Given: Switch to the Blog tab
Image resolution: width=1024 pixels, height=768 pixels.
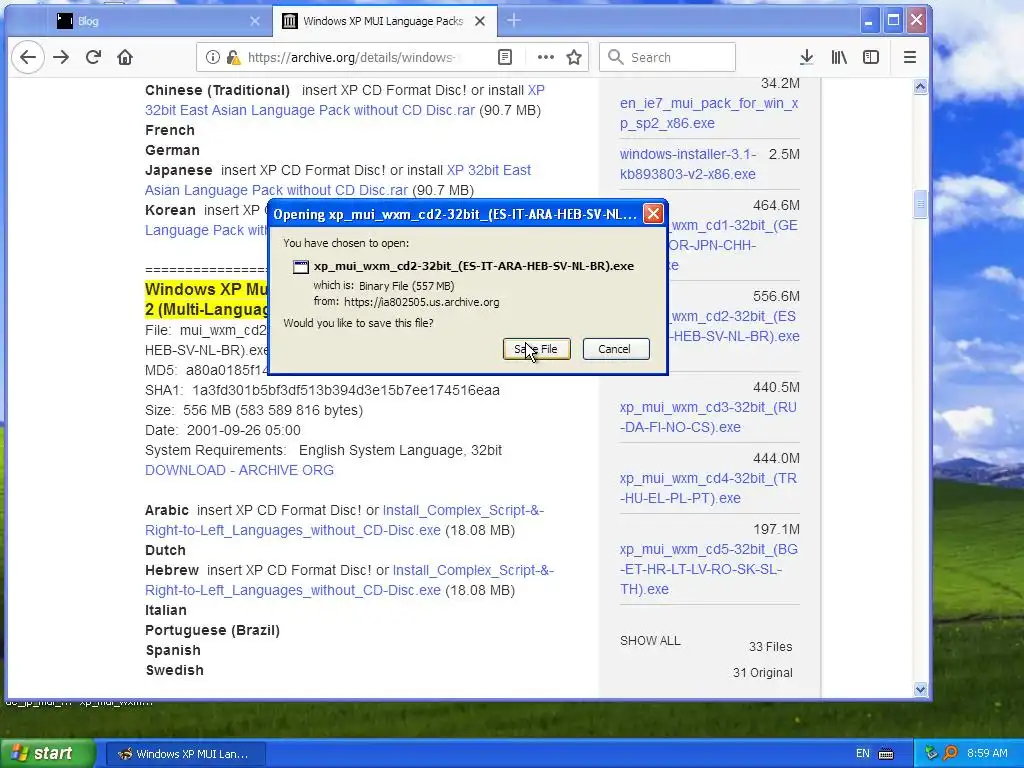Looking at the screenshot, I should [157, 21].
